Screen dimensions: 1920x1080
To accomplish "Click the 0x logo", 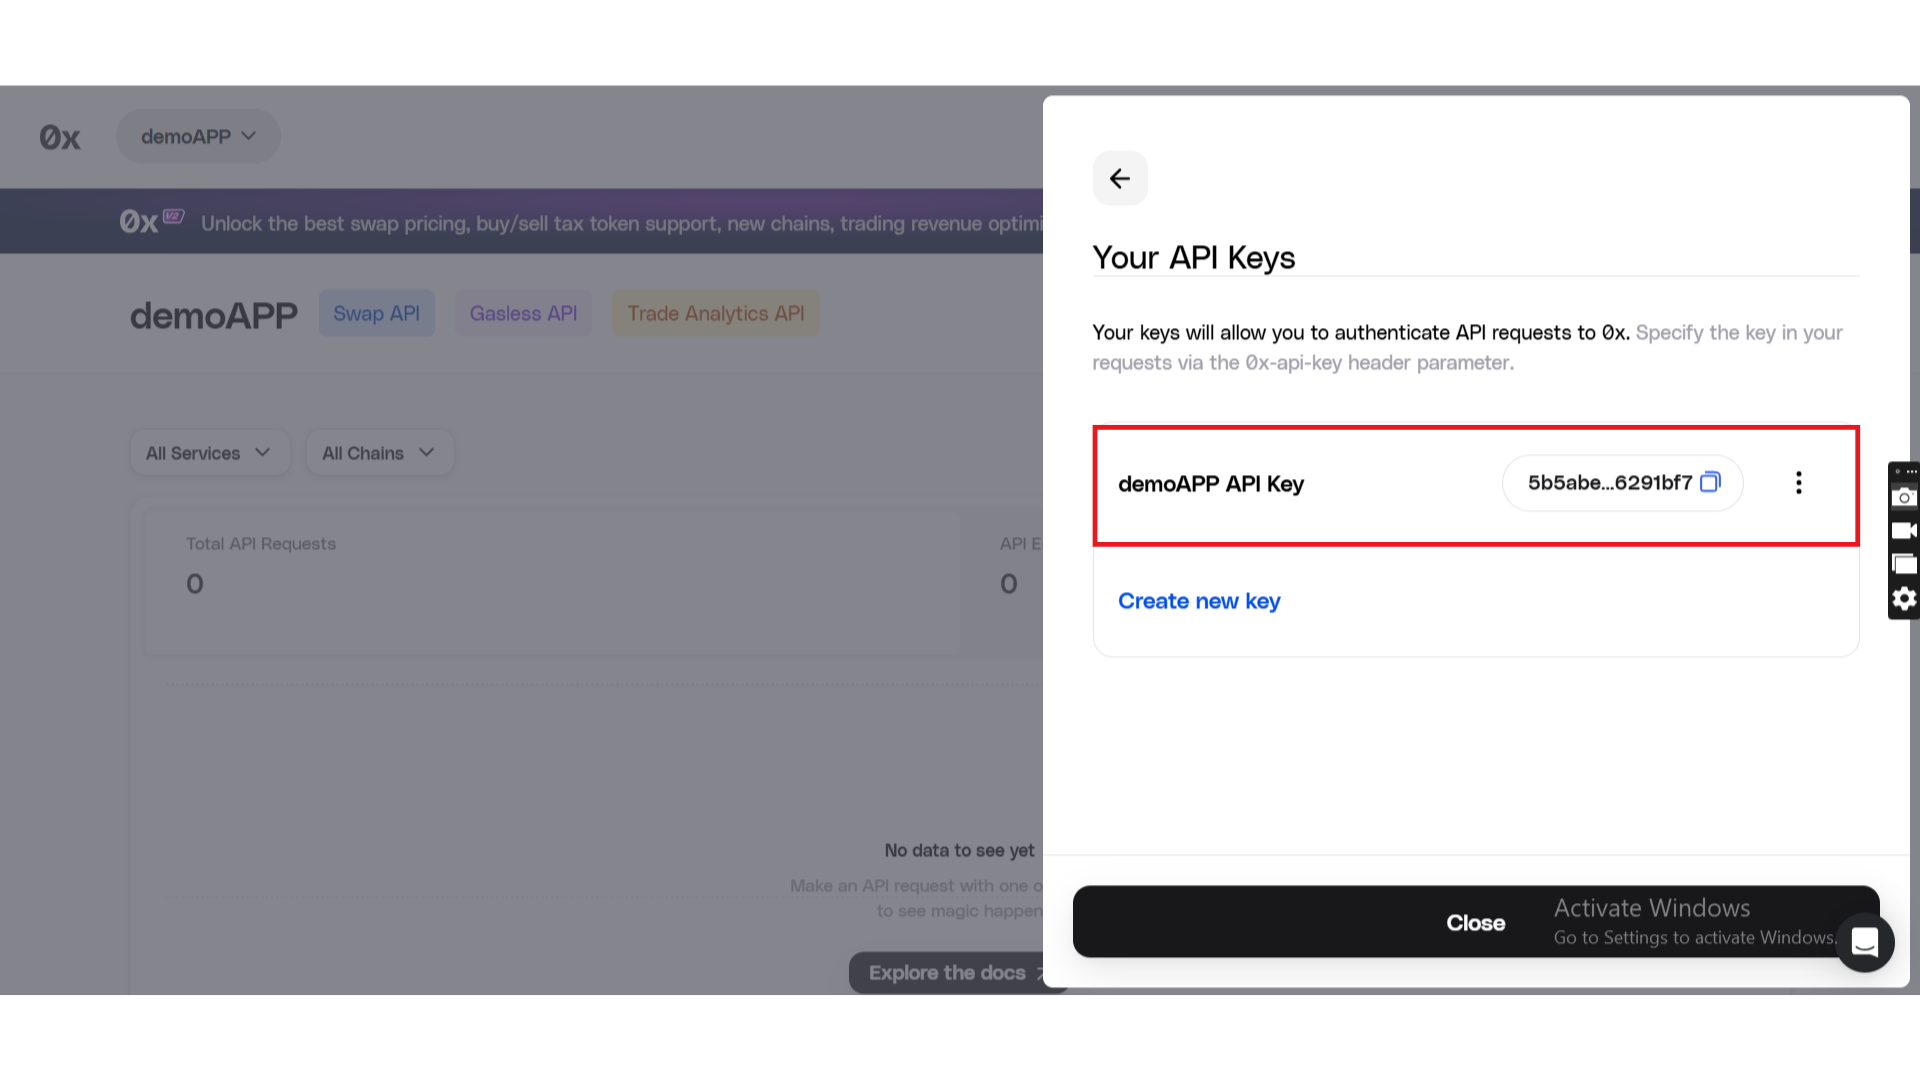I will pos(60,137).
